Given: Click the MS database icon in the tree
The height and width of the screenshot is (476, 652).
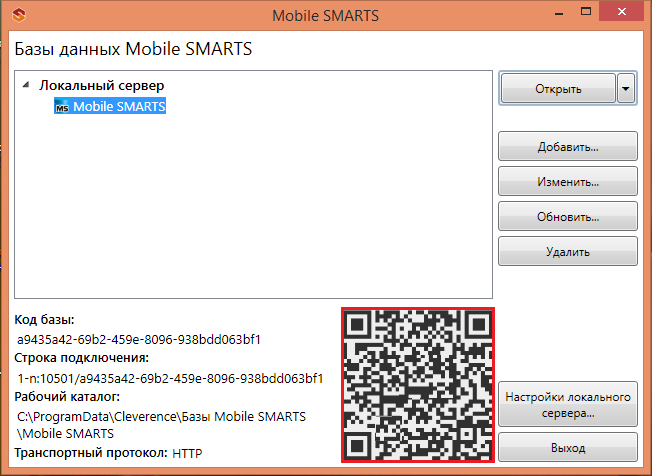Looking at the screenshot, I should pyautogui.click(x=62, y=107).
